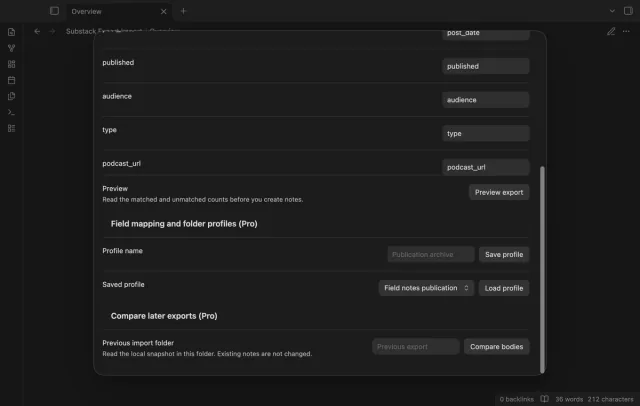Click the pencil edit-mode icon
The height and width of the screenshot is (406, 640).
[611, 31]
